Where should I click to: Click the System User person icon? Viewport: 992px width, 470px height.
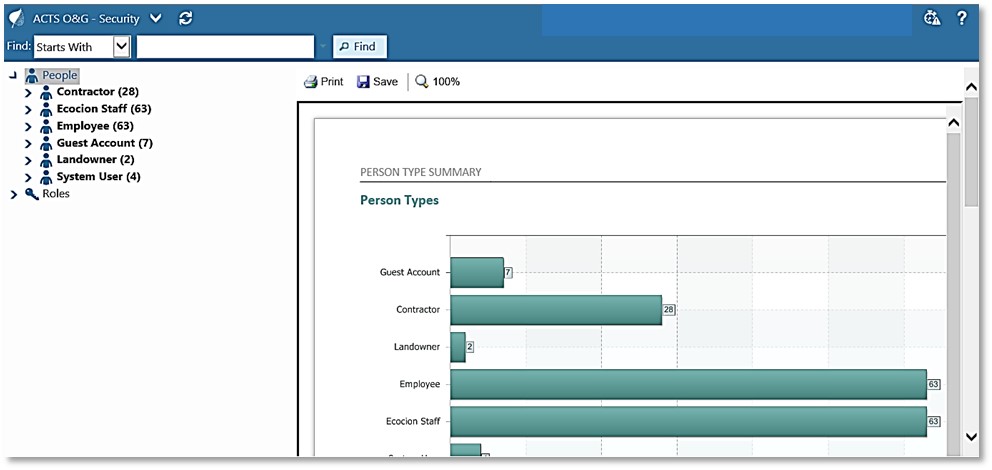coord(46,178)
